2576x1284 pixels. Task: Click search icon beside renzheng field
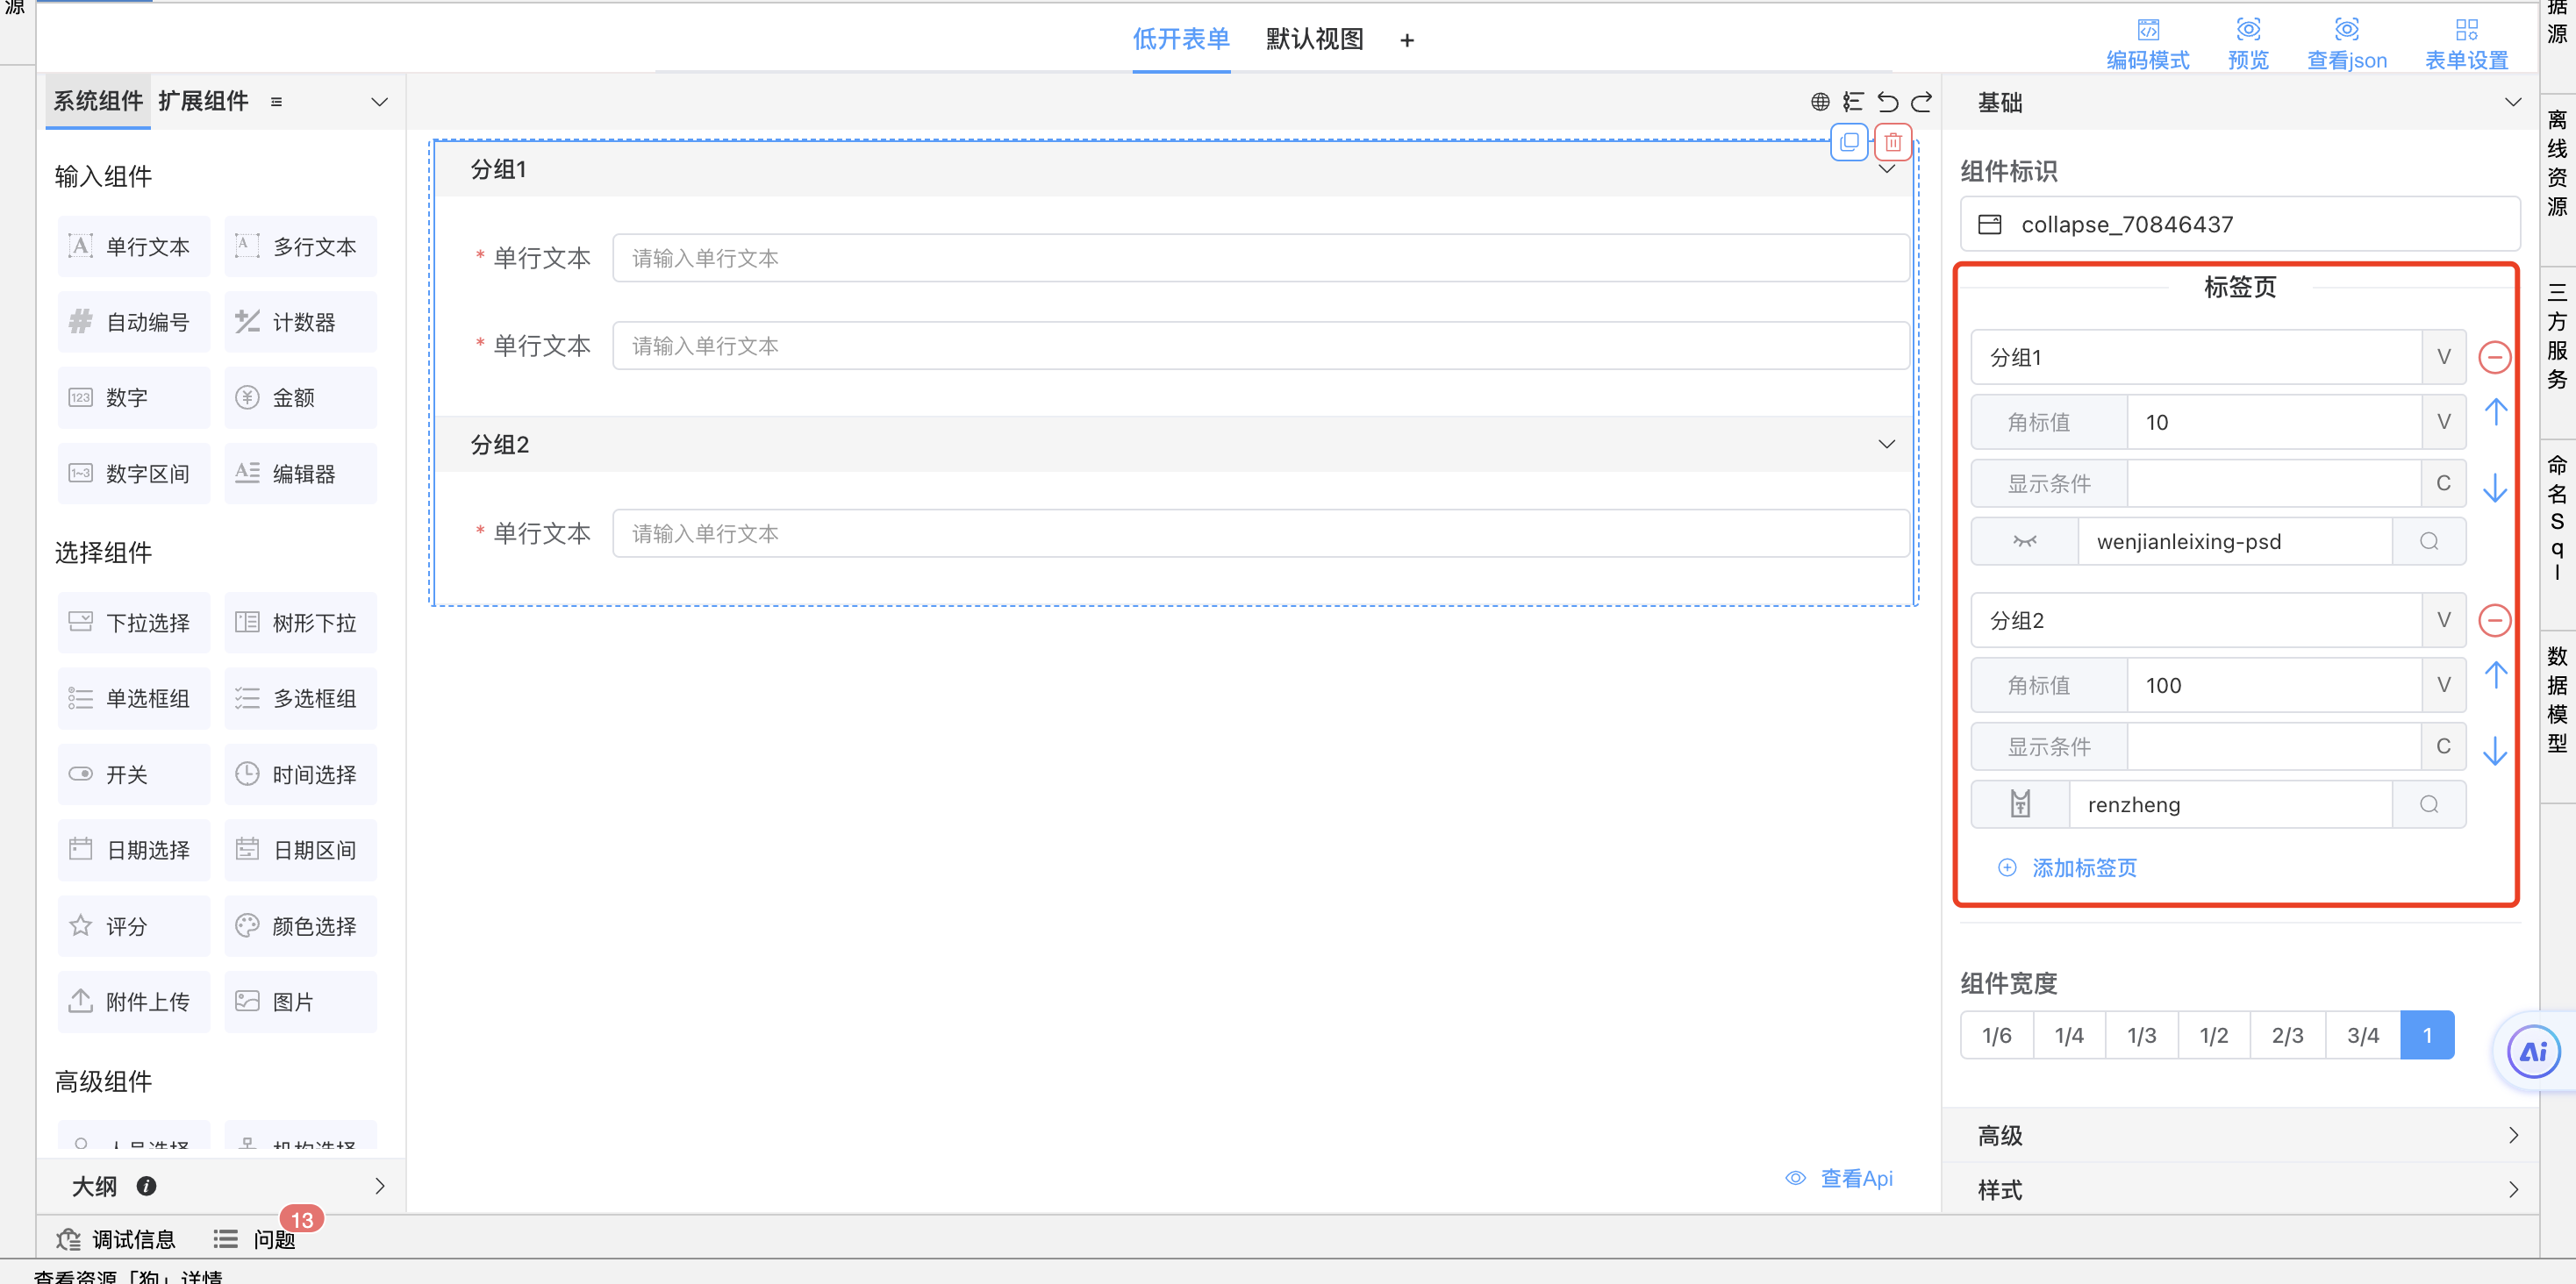coord(2428,805)
